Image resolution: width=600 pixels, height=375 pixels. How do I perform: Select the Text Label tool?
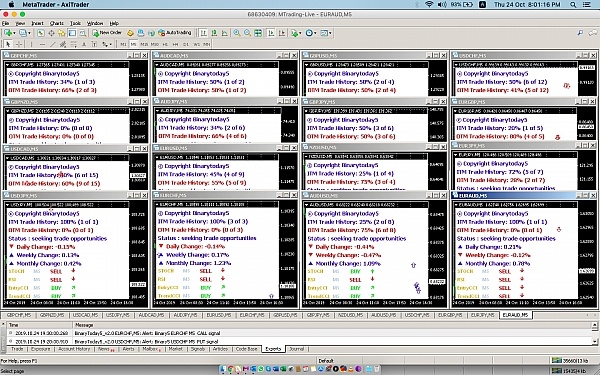click(94, 44)
